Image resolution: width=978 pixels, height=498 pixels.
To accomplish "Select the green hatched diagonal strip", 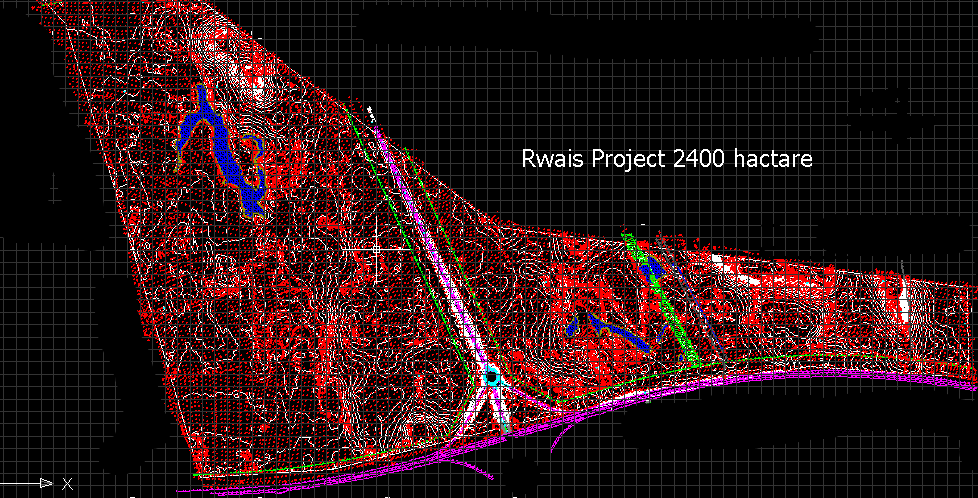I will coord(662,299).
